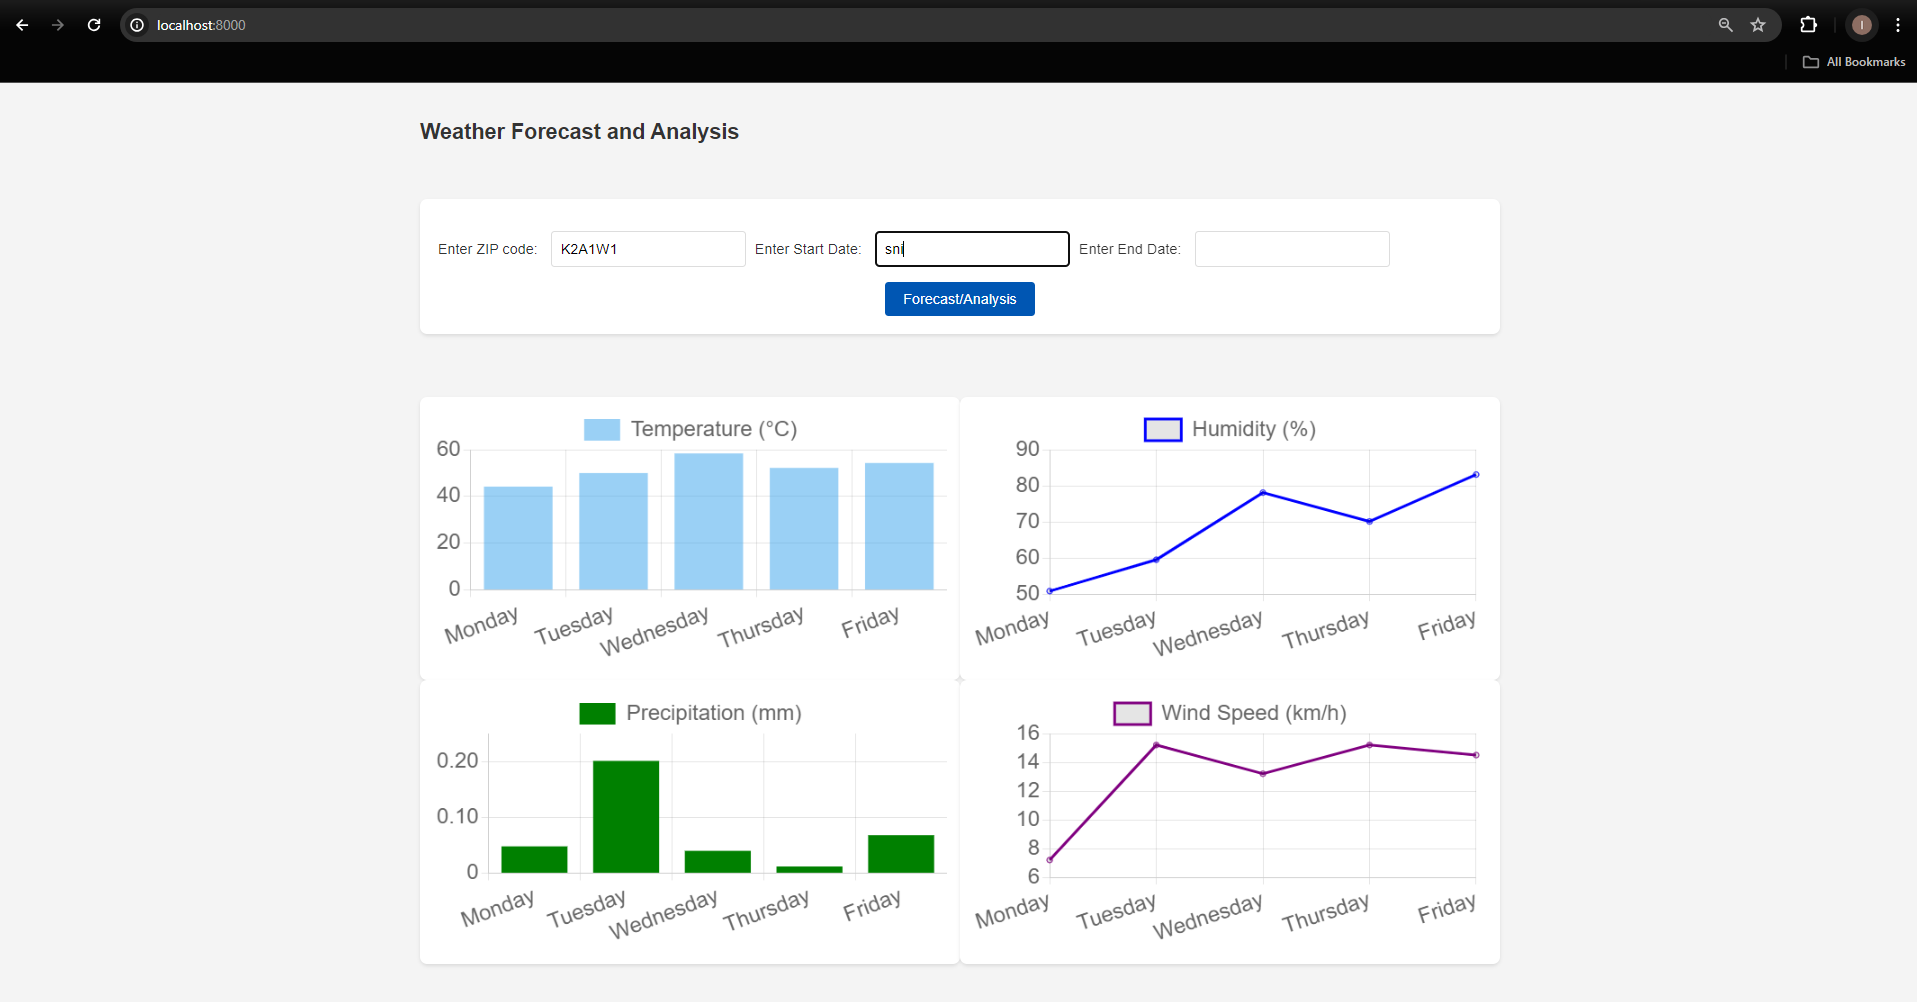Toggle the Wind Speed (km/h) legend swatch

click(1133, 713)
